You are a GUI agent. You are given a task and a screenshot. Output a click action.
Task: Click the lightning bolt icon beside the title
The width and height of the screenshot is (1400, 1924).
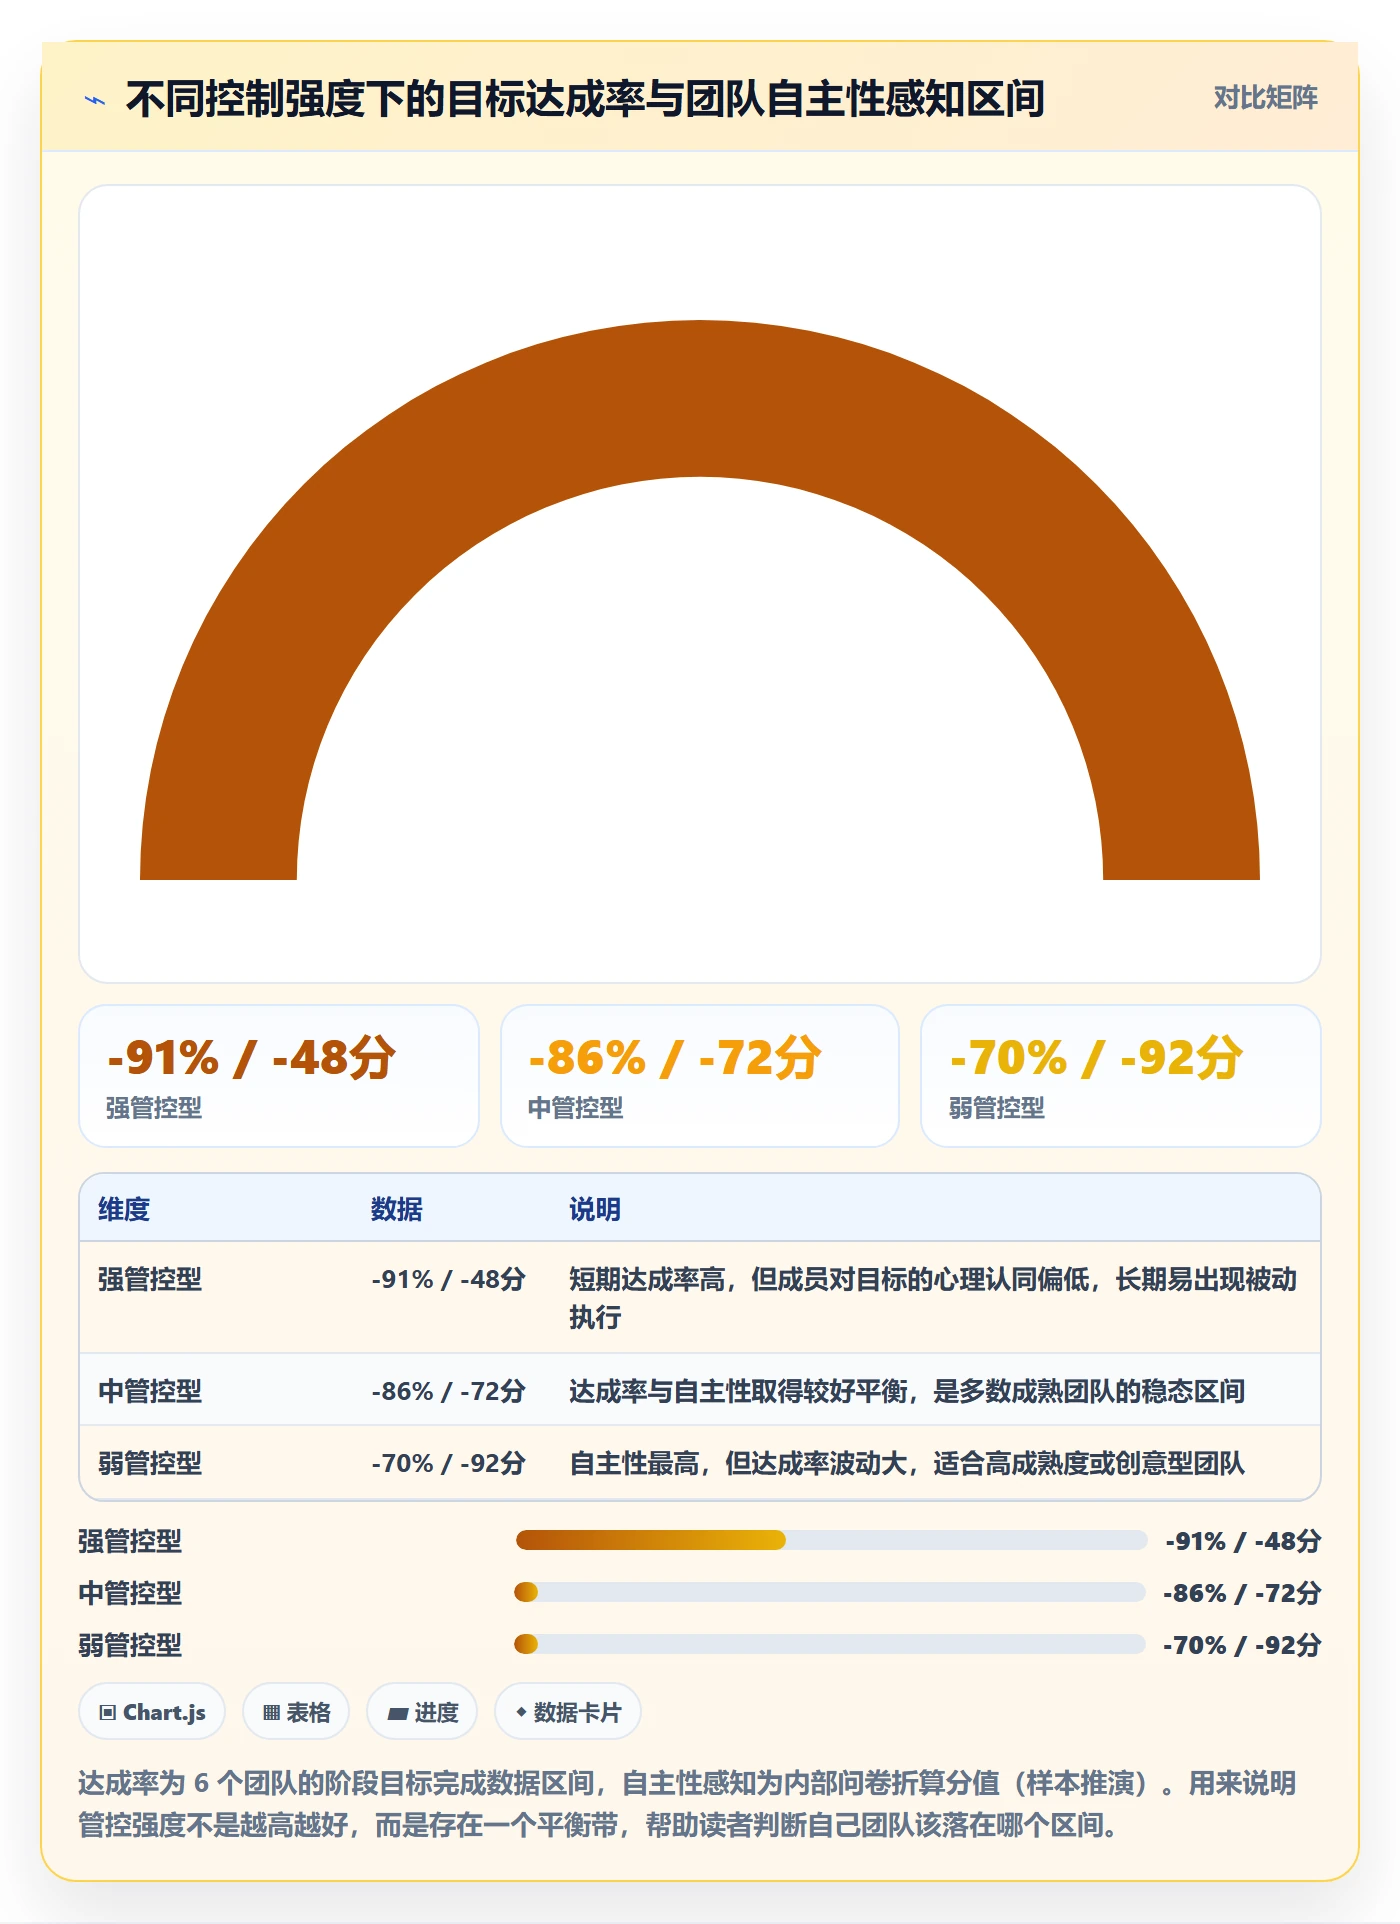click(x=95, y=100)
